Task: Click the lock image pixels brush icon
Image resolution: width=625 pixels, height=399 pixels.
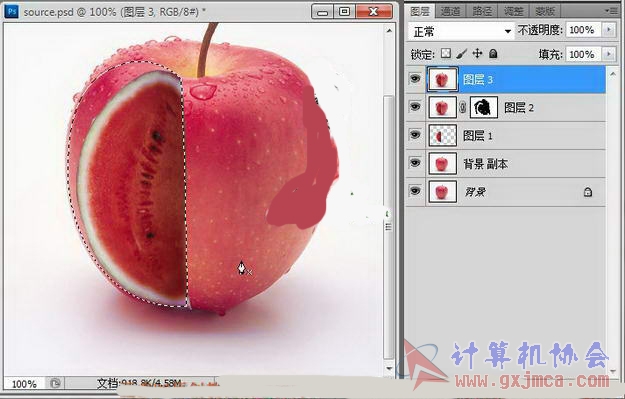Action: pos(462,54)
